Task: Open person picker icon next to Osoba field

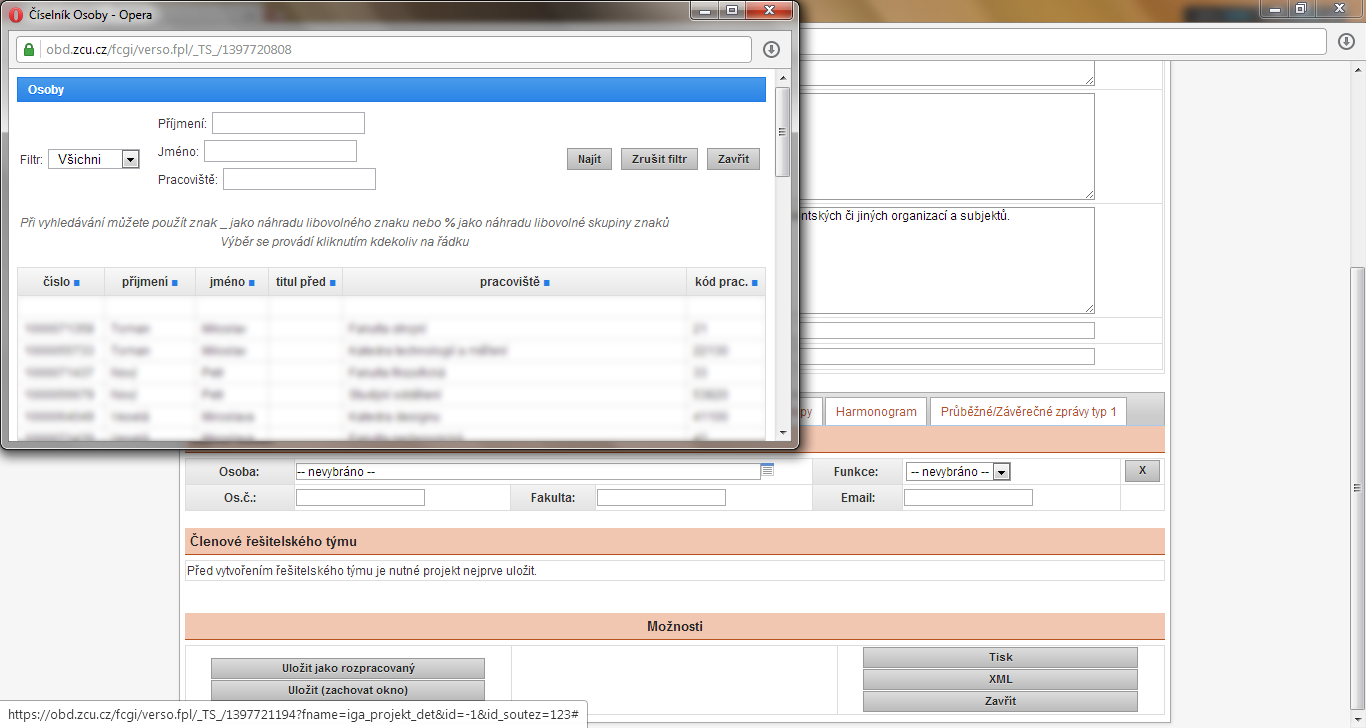Action: [768, 469]
